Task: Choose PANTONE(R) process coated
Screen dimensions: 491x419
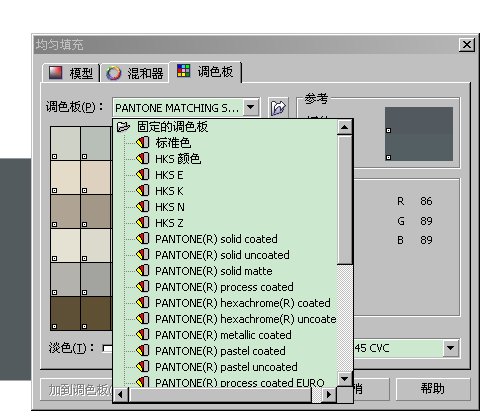Action: 224,287
